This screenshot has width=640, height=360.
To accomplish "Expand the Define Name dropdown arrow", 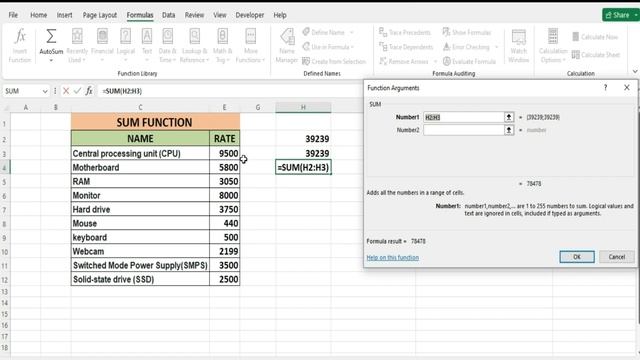I will 351,32.
